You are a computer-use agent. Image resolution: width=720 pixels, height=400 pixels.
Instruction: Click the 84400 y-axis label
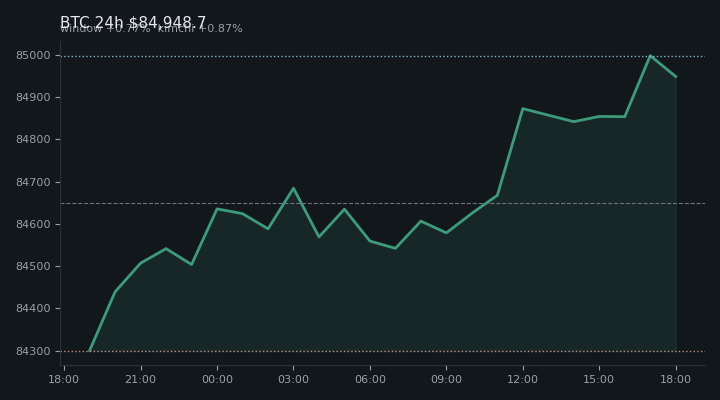(33, 309)
